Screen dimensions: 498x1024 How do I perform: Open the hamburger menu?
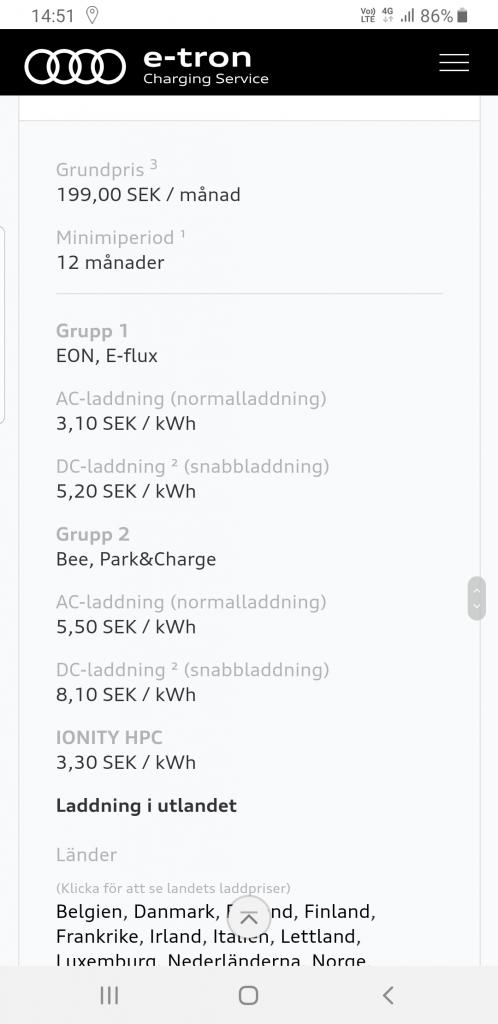coord(454,62)
